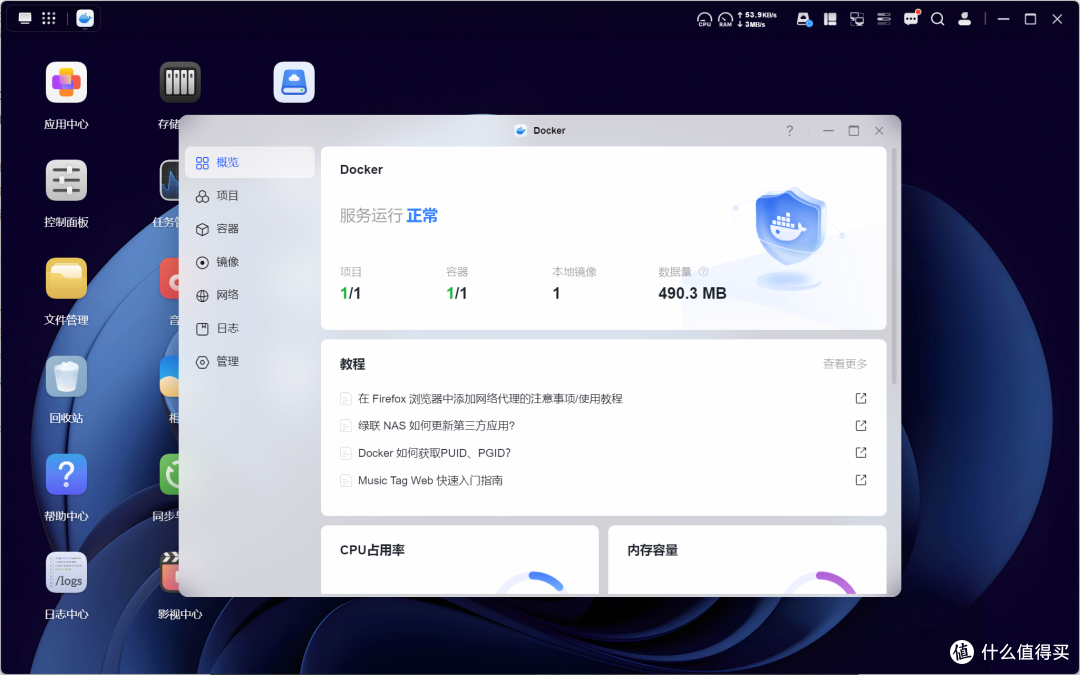Open tutorial Music Tag Web 快速入门指南
The image size is (1080, 675).
[x=430, y=480]
